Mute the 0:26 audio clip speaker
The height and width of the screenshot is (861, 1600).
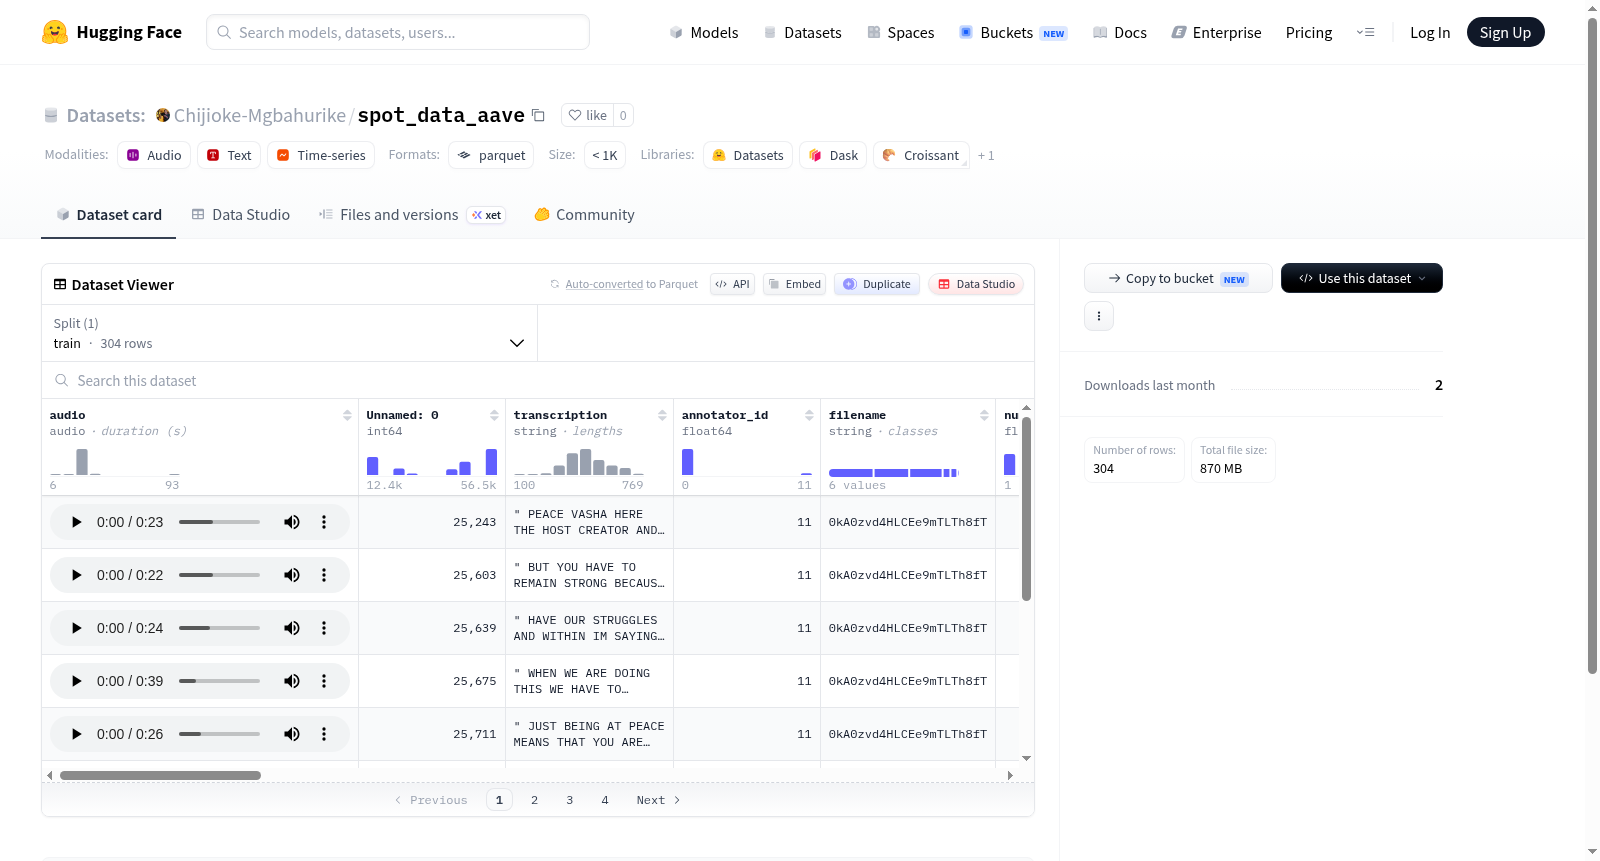[292, 734]
